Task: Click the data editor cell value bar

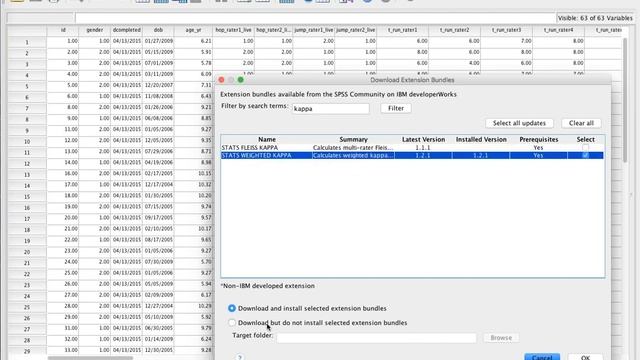Action: pyautogui.click(x=316, y=18)
